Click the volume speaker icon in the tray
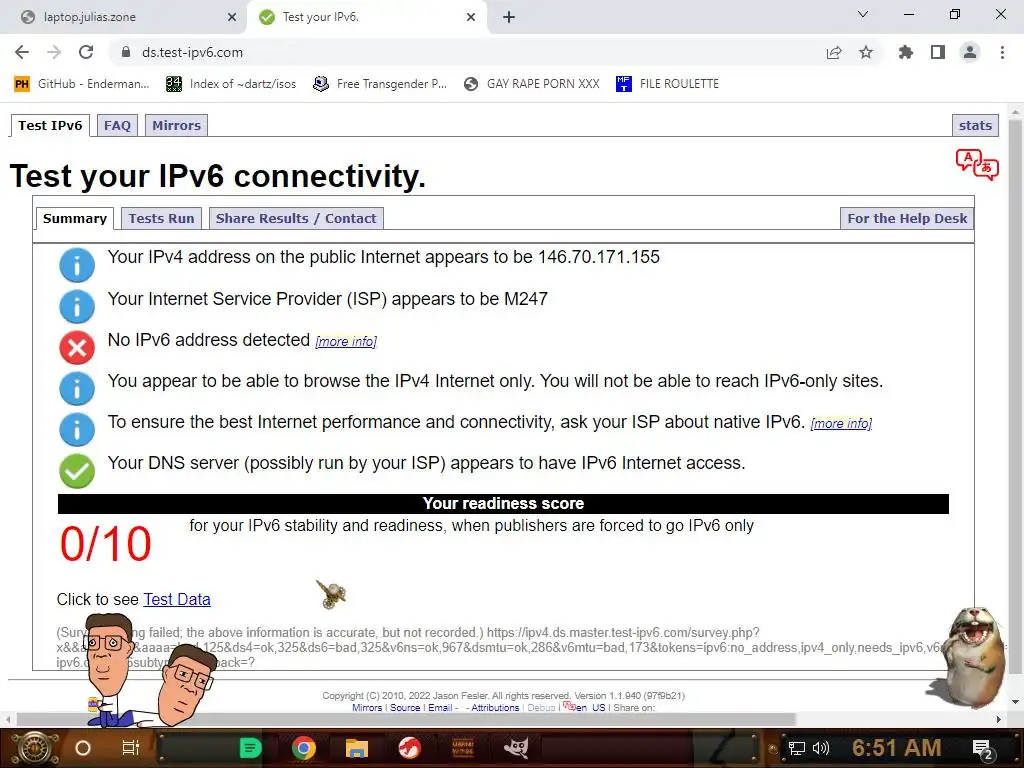Screen dimensions: 1024x768 pos(821,748)
